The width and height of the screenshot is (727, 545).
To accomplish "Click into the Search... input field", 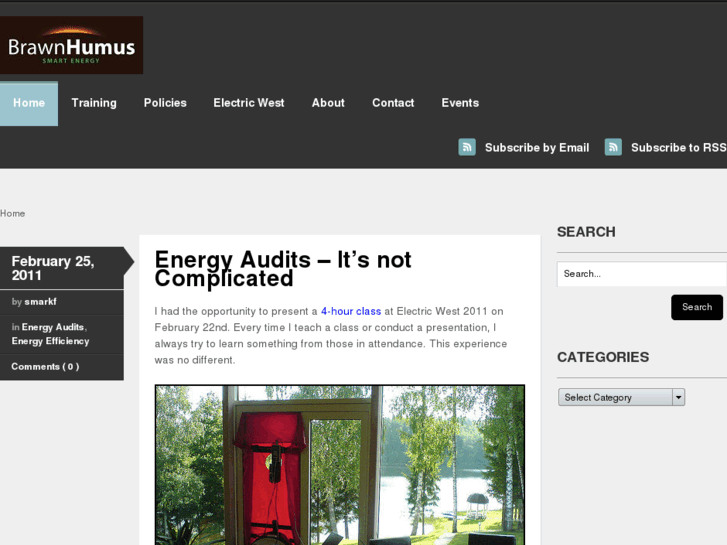I will point(642,274).
